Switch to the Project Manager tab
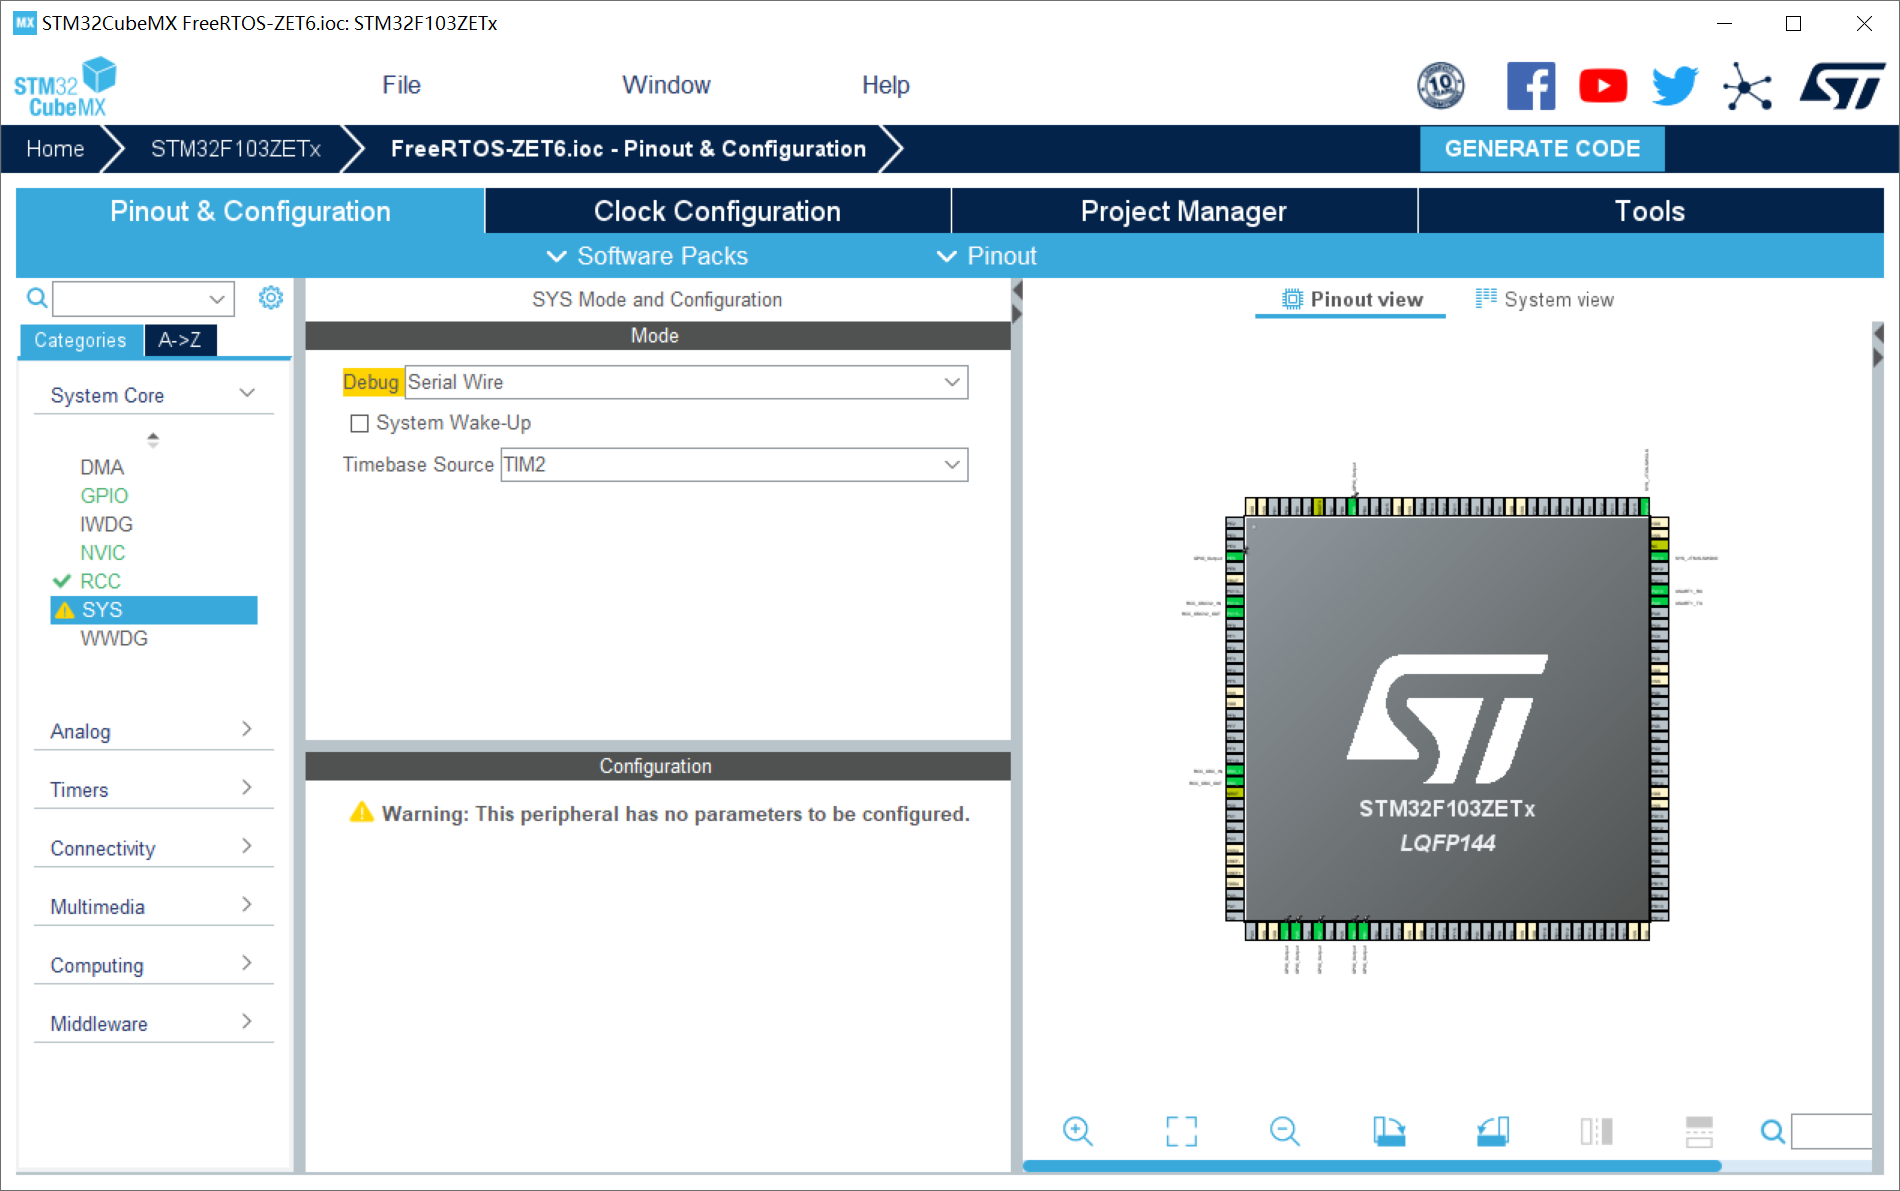The image size is (1900, 1191). (x=1184, y=211)
